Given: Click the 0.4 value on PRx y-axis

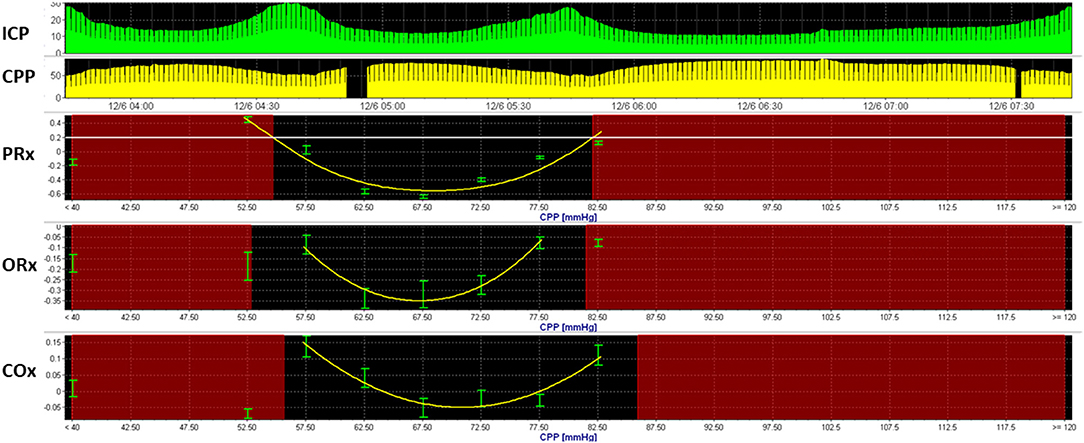Looking at the screenshot, I should coord(57,123).
